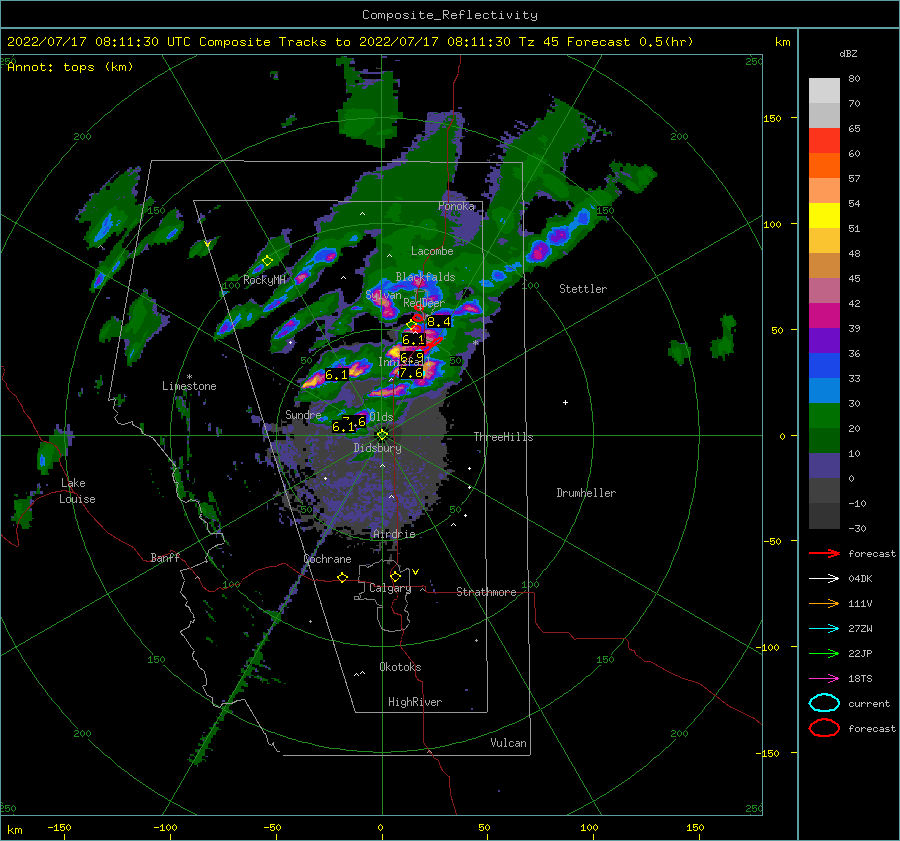Viewport: 900px width, 841px height.
Task: Click the RockyMH label
Action: coord(264,280)
